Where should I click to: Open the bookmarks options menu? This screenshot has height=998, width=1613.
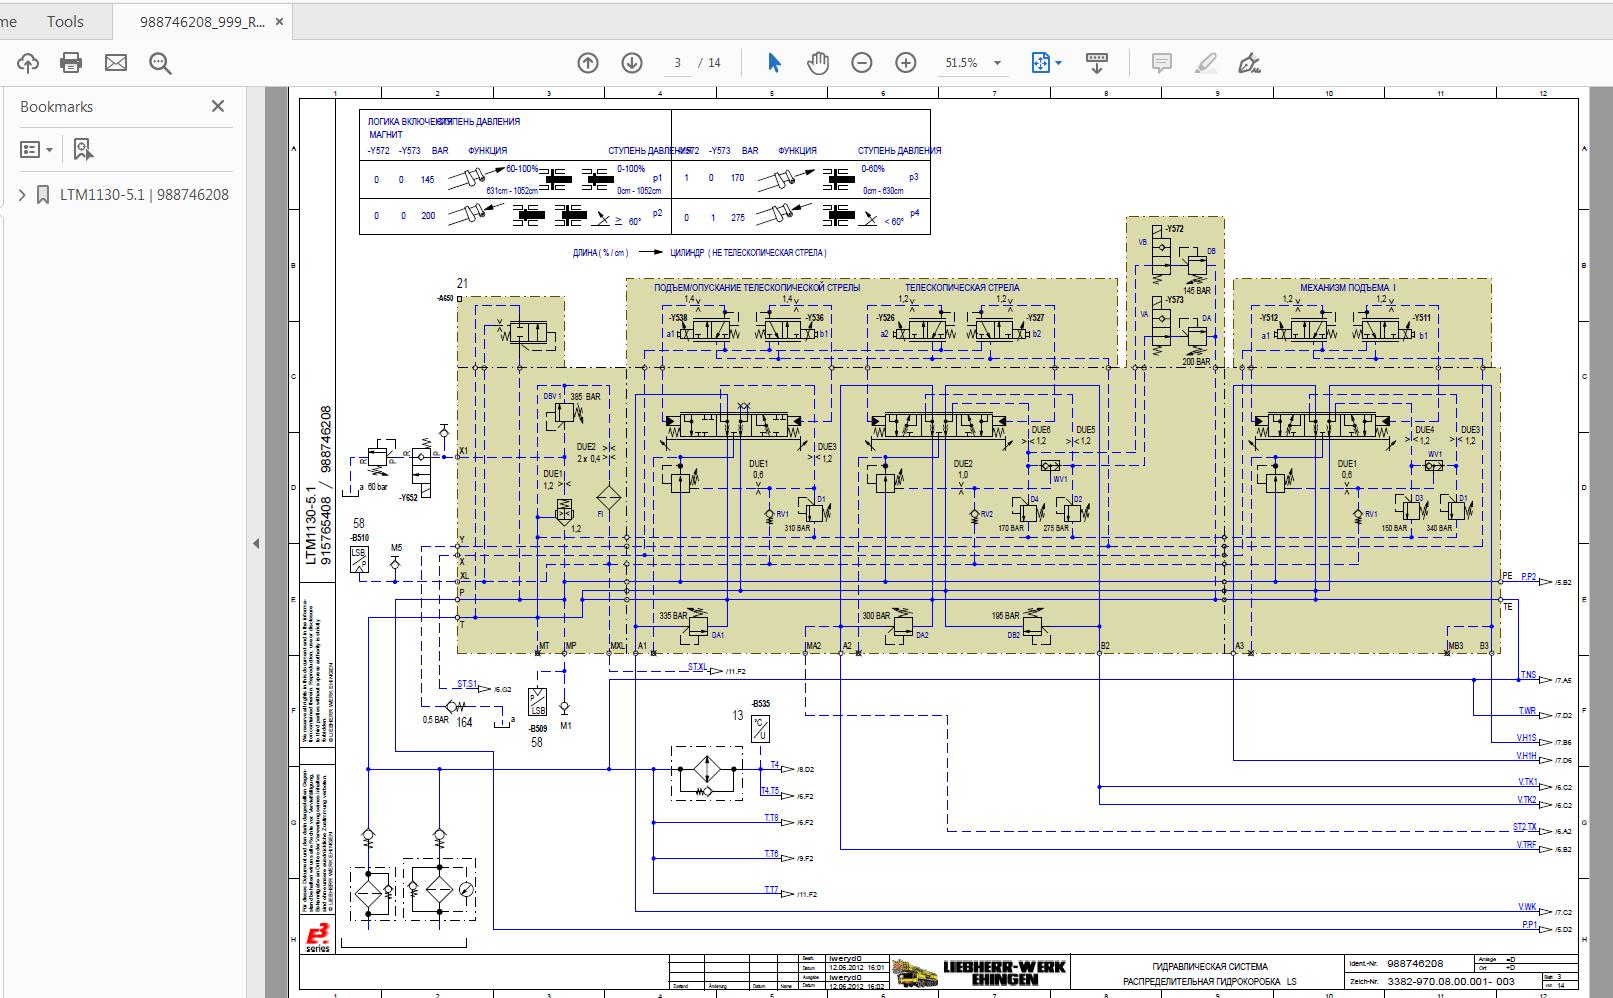pos(35,148)
